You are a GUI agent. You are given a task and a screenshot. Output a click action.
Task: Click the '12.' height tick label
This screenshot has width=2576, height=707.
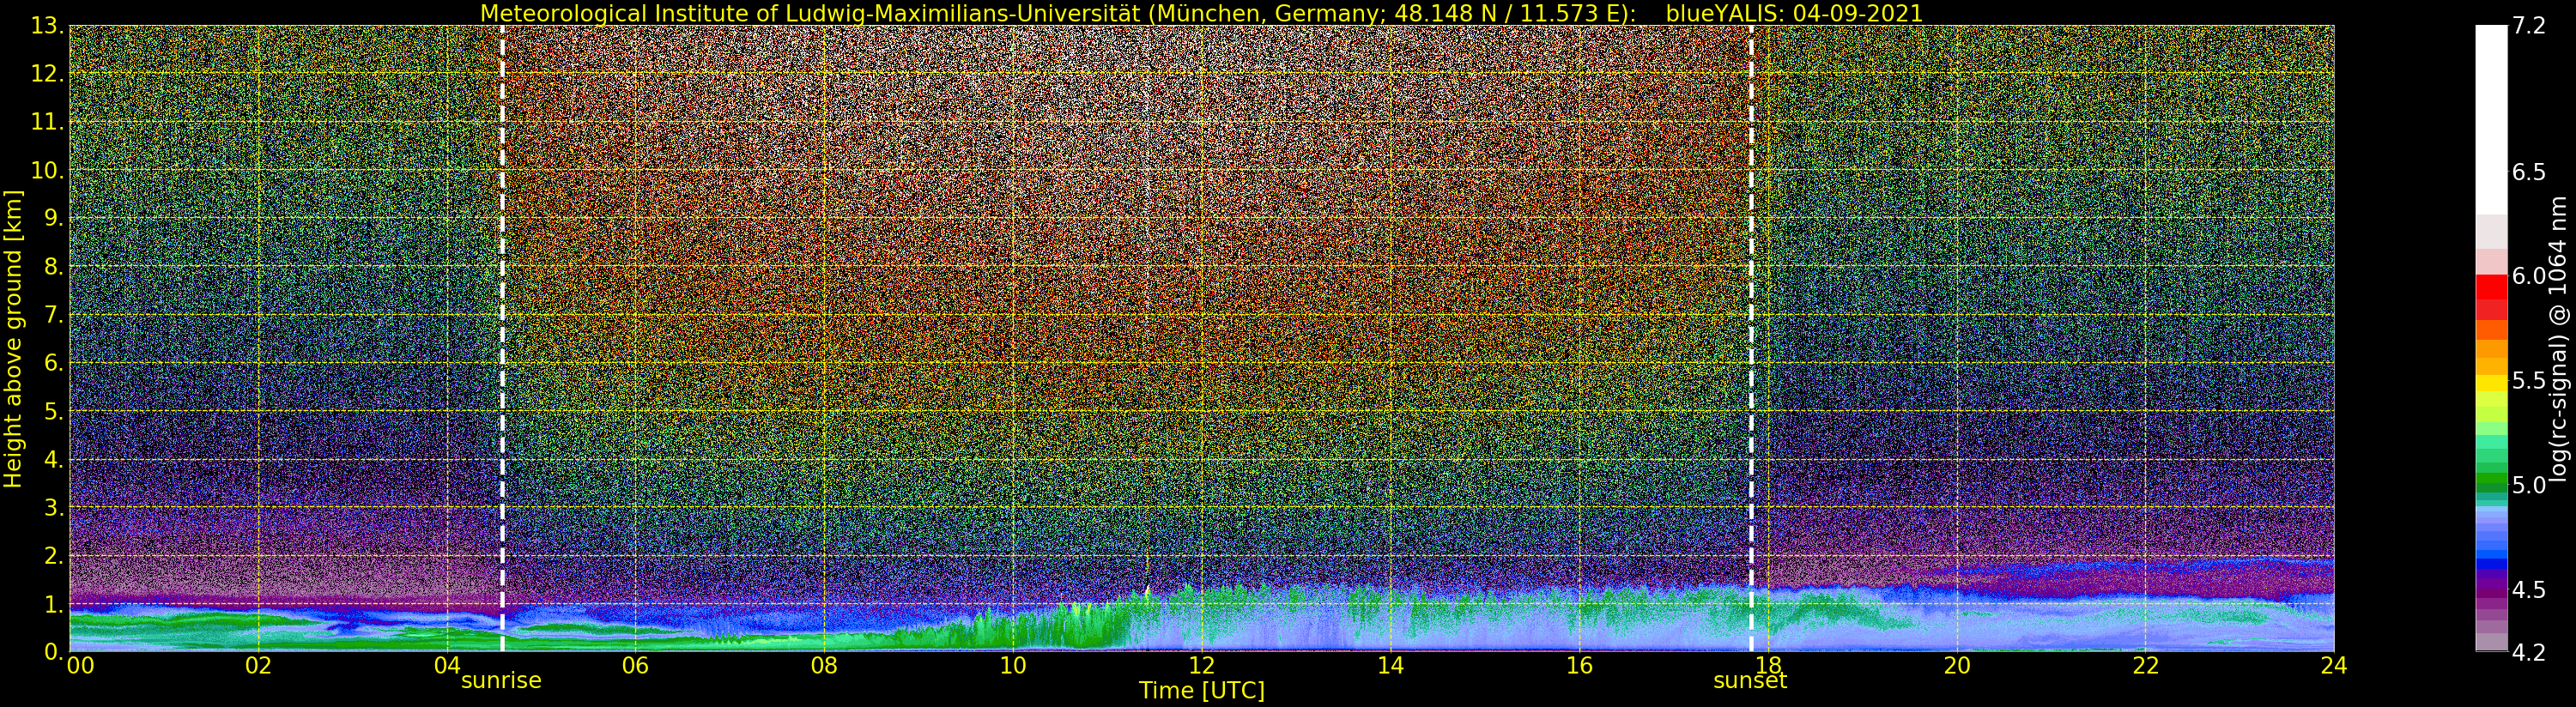(47, 74)
